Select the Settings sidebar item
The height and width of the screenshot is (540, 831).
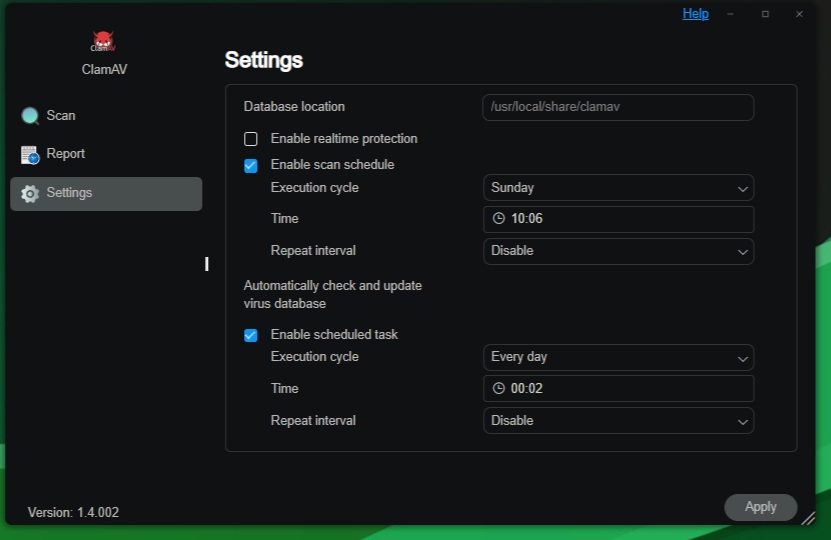point(106,193)
